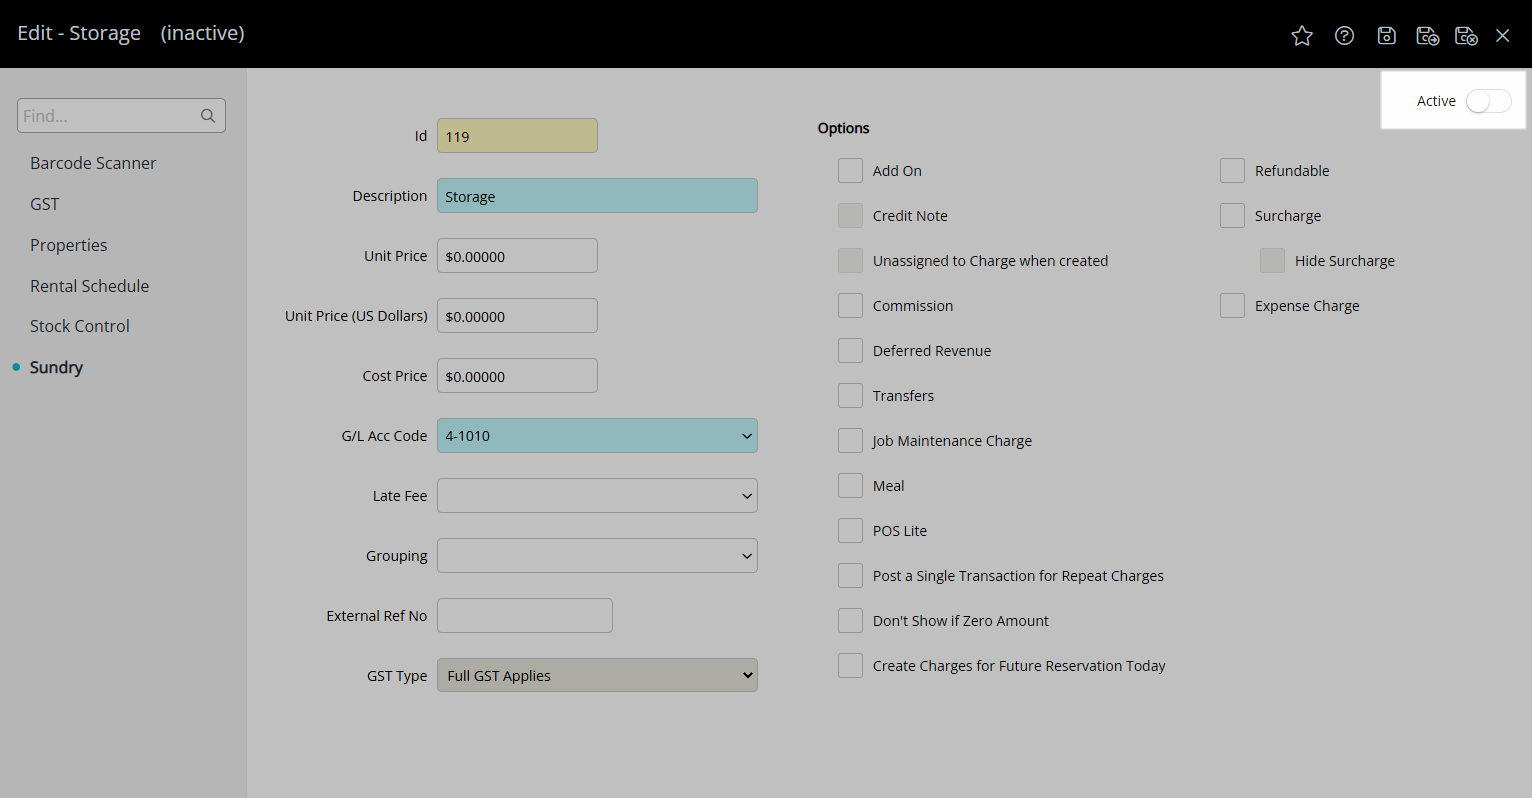Go to the GST section
The width and height of the screenshot is (1532, 798).
coord(45,204)
